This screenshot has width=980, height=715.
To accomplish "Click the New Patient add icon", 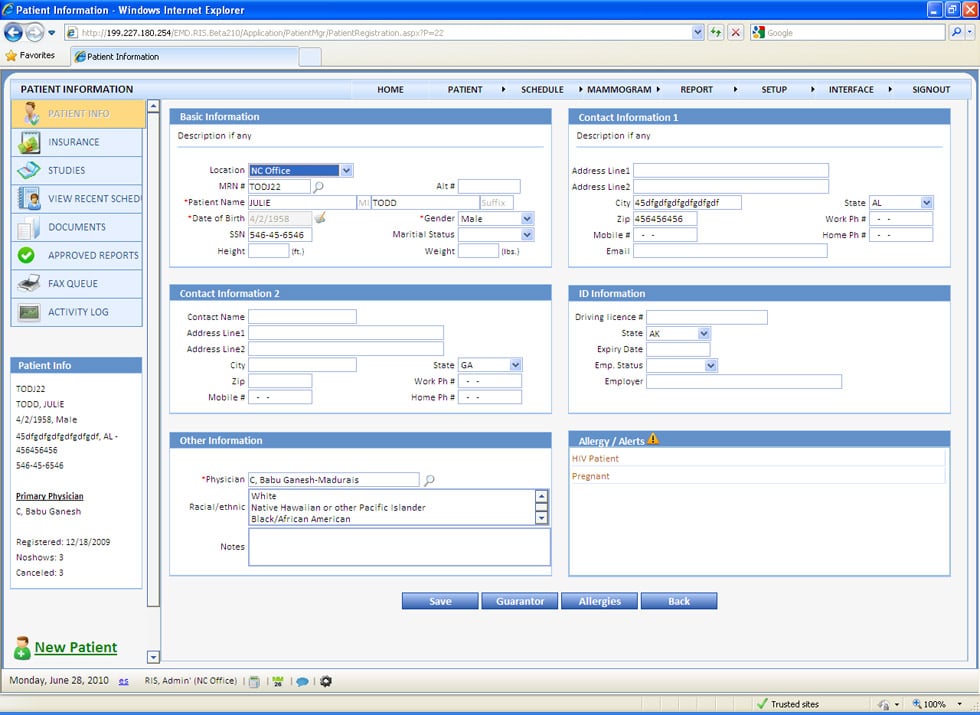I will (x=22, y=649).
